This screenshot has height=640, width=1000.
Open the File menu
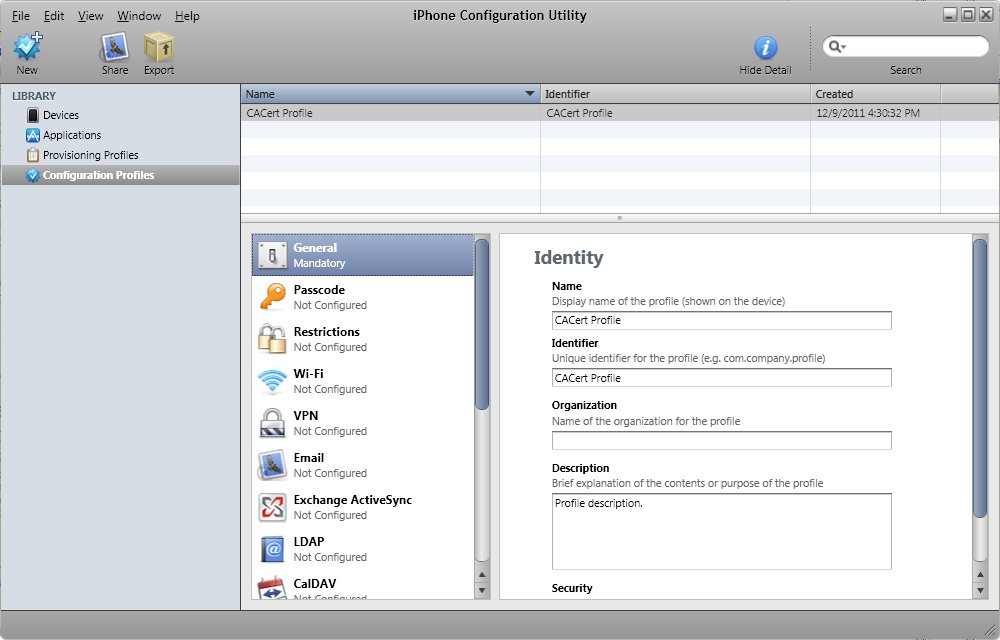[21, 16]
